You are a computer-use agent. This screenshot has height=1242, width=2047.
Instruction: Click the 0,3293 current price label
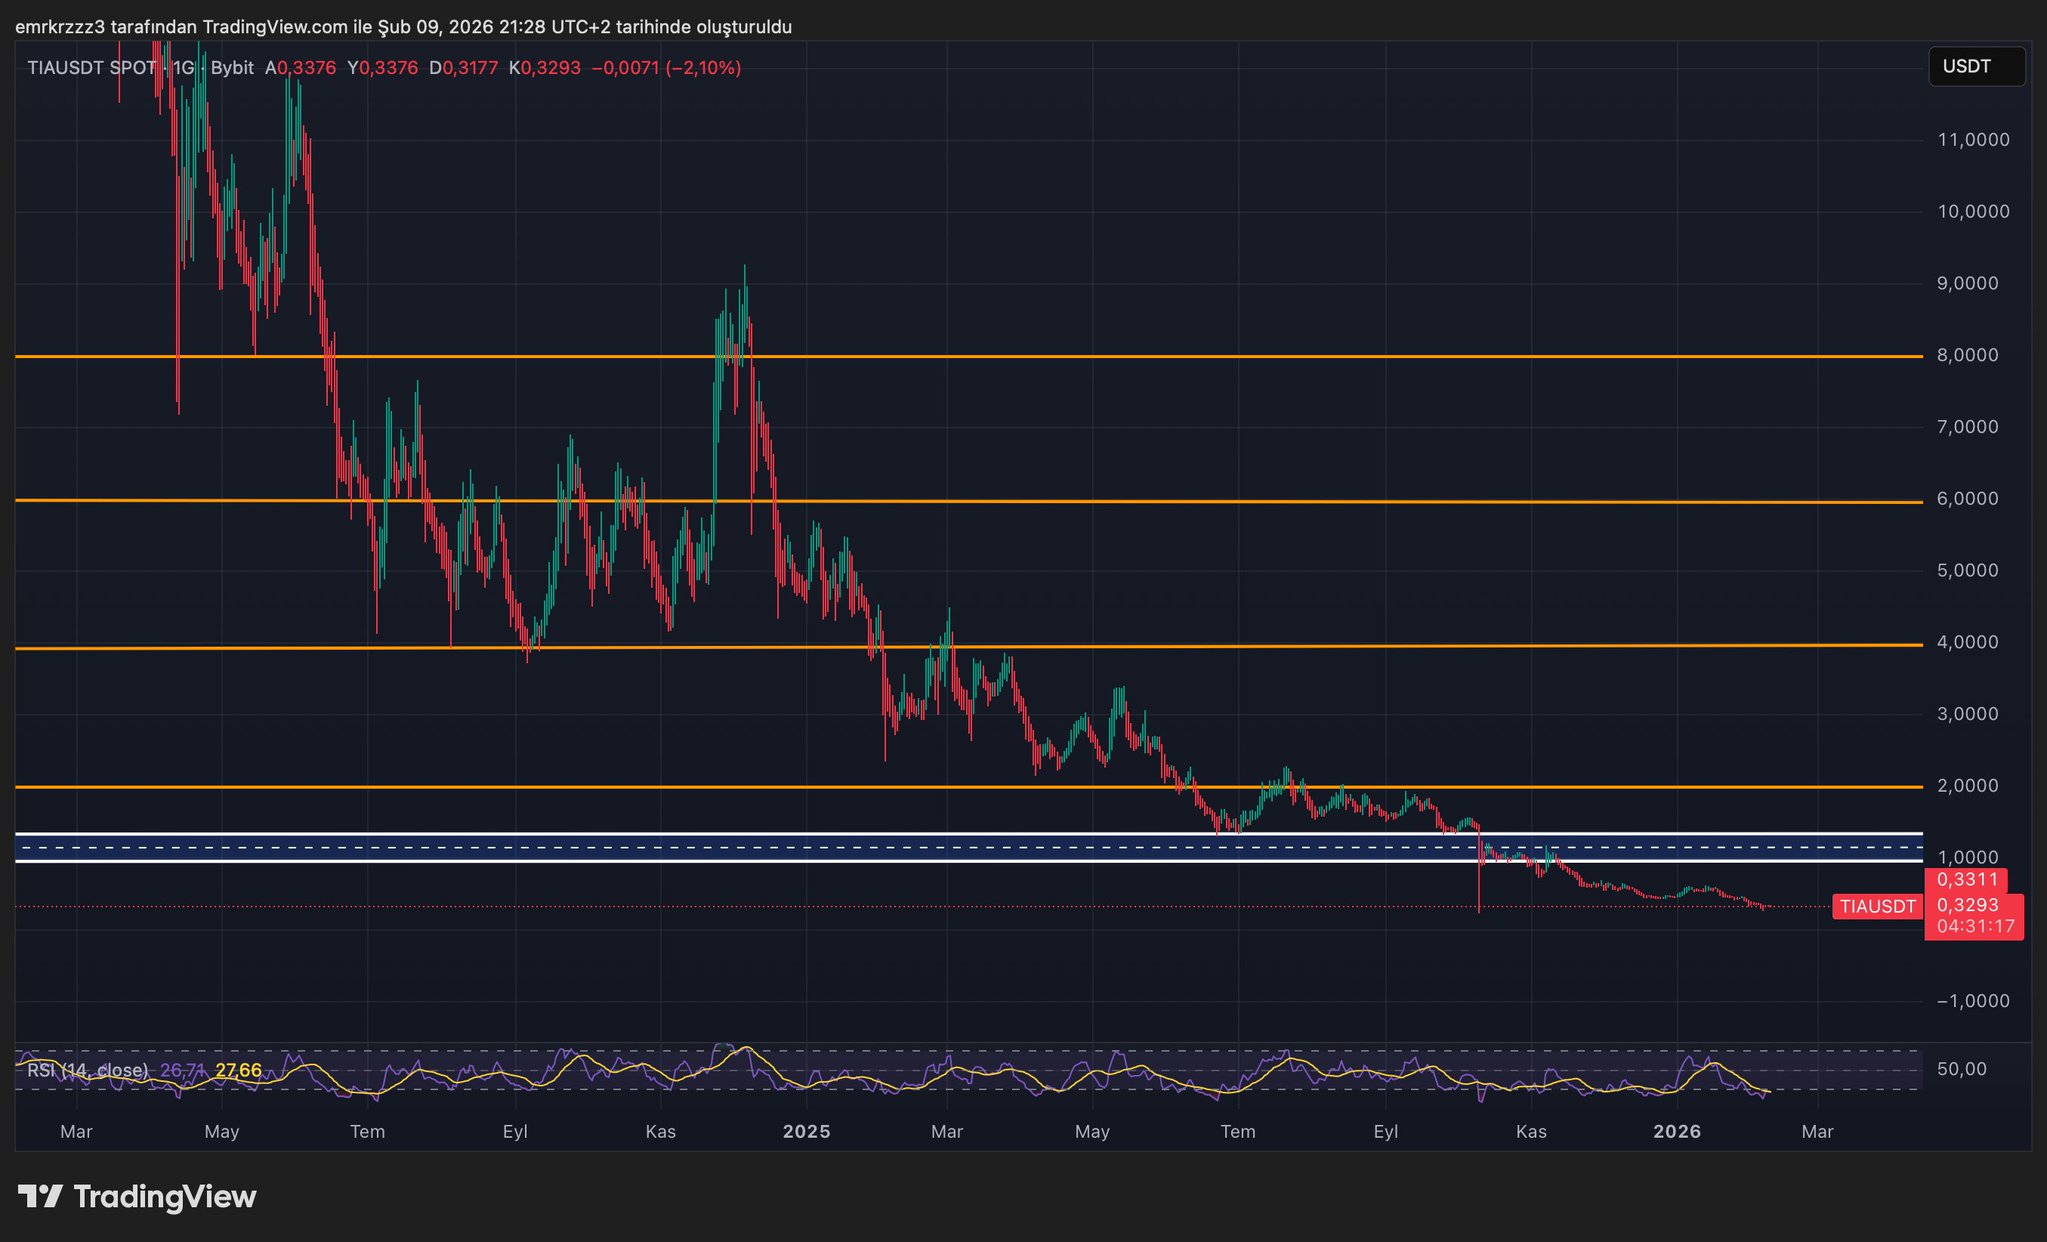click(1967, 905)
